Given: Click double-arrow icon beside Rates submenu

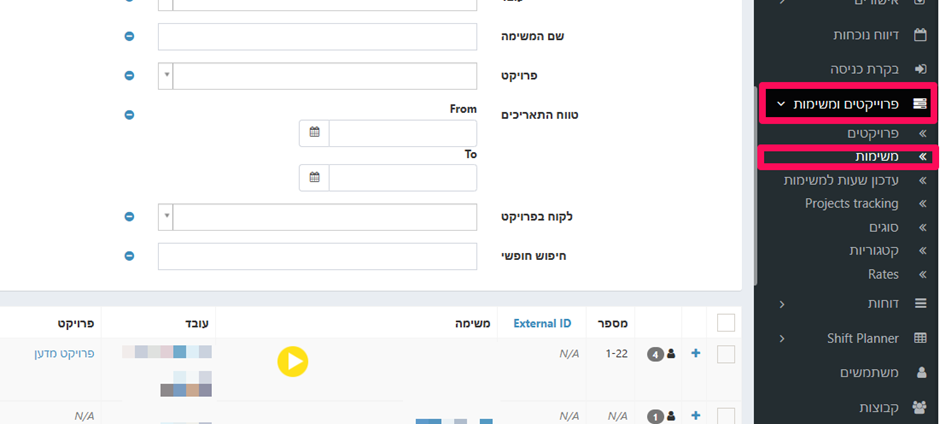Looking at the screenshot, I should (923, 275).
